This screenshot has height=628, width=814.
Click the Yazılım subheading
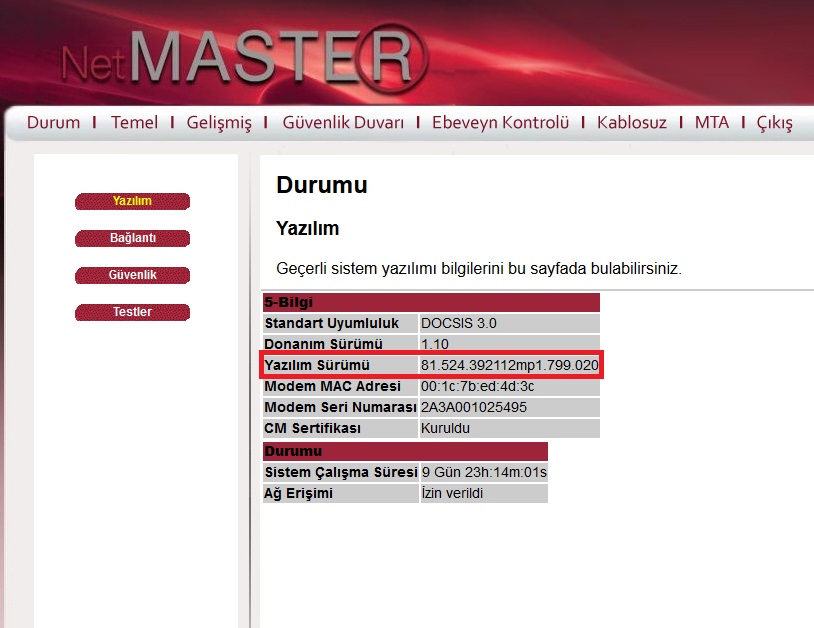click(307, 228)
